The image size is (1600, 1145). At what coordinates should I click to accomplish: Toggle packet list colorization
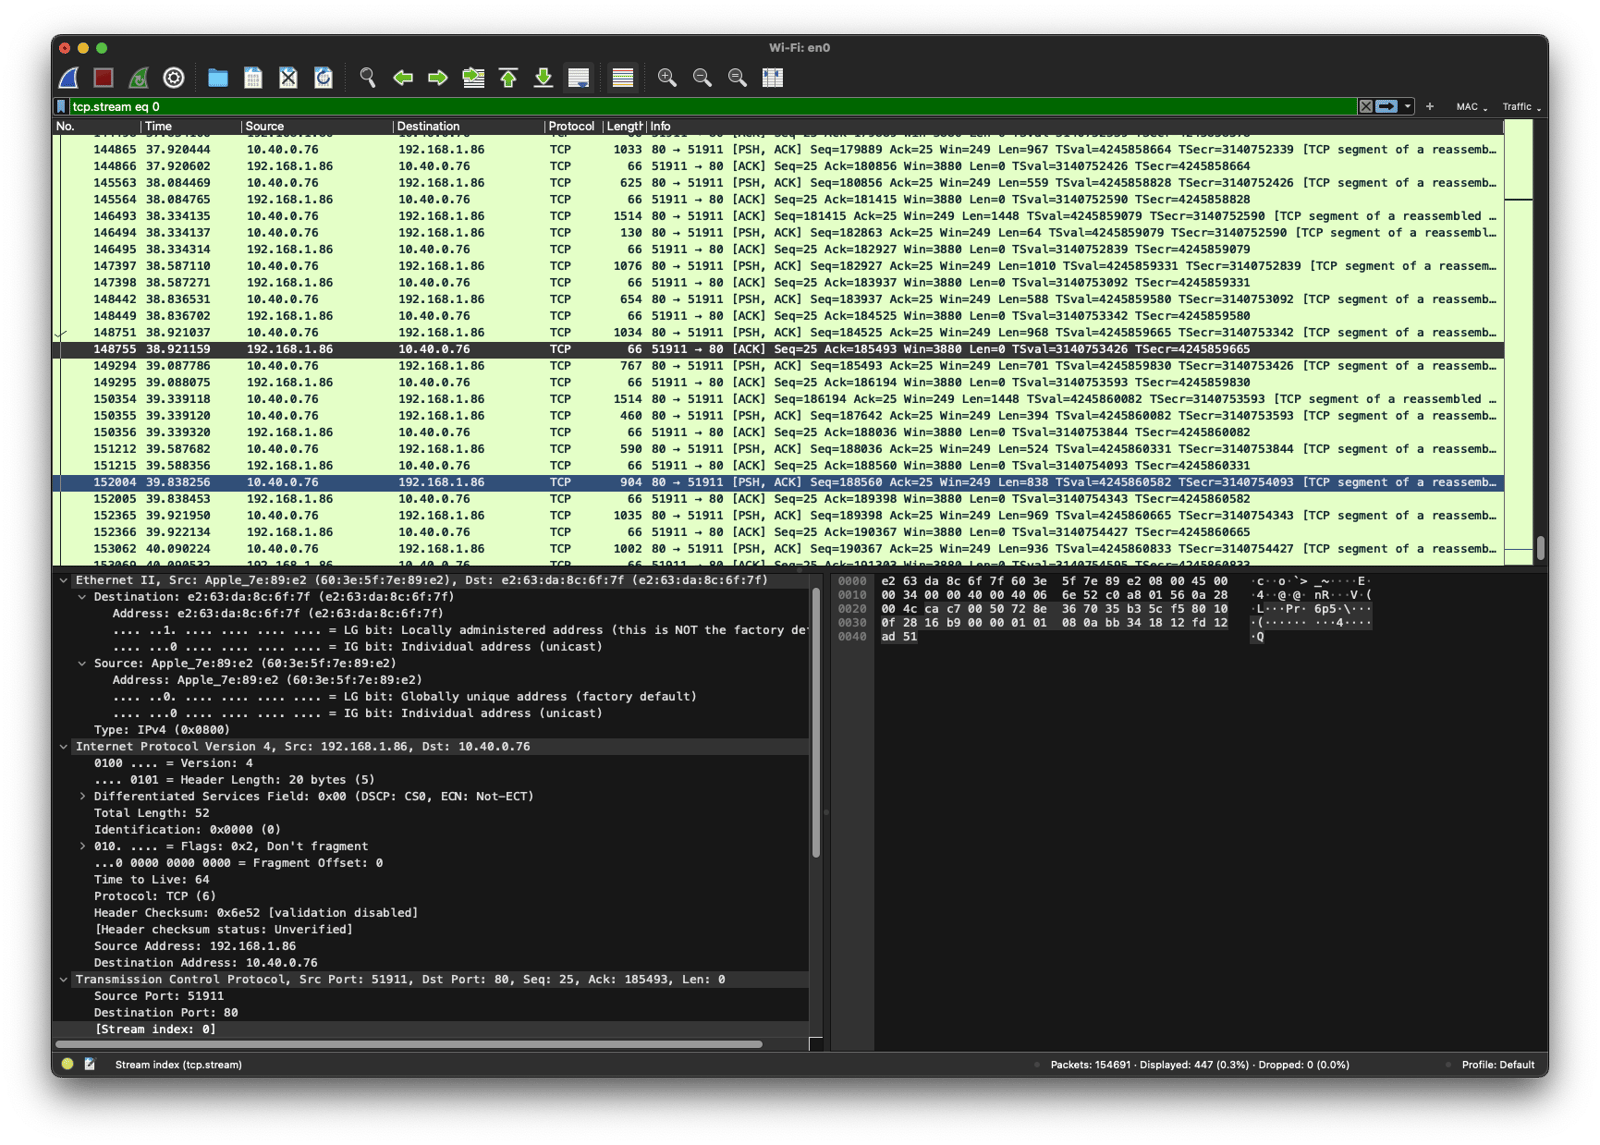click(x=622, y=77)
